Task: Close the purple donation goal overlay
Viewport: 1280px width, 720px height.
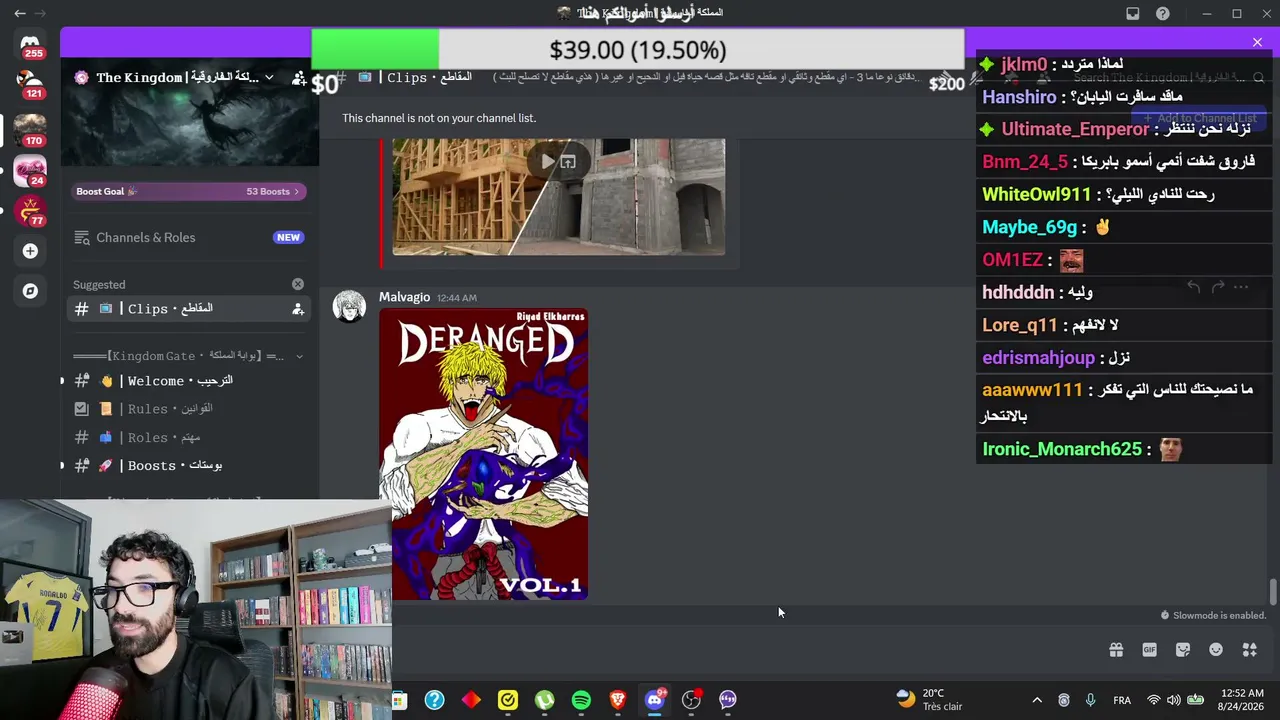Action: pos(1257,42)
